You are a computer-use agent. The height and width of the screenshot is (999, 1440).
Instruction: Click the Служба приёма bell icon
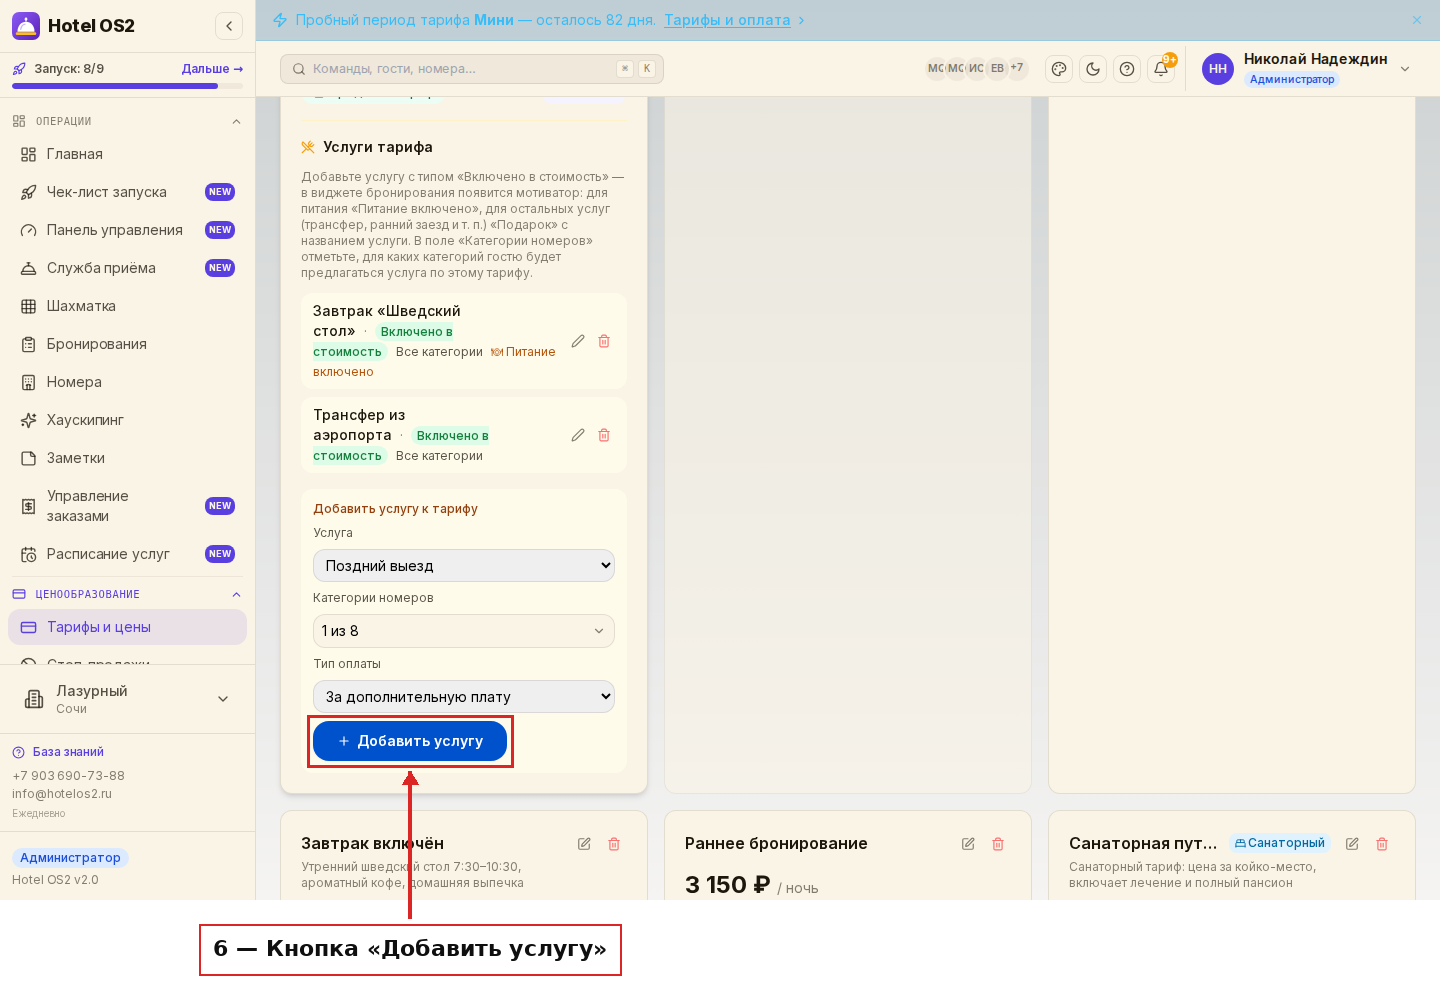click(x=28, y=268)
